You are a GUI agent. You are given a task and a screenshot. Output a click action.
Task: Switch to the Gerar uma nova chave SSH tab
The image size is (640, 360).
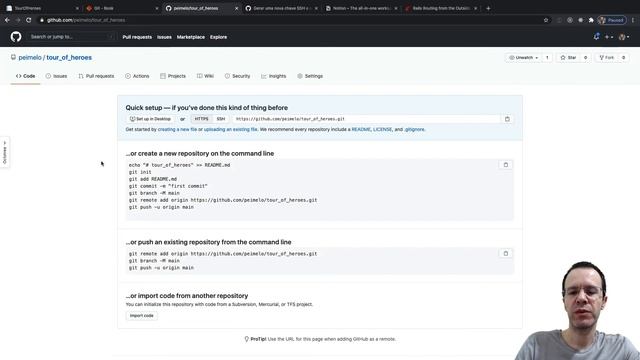282,8
